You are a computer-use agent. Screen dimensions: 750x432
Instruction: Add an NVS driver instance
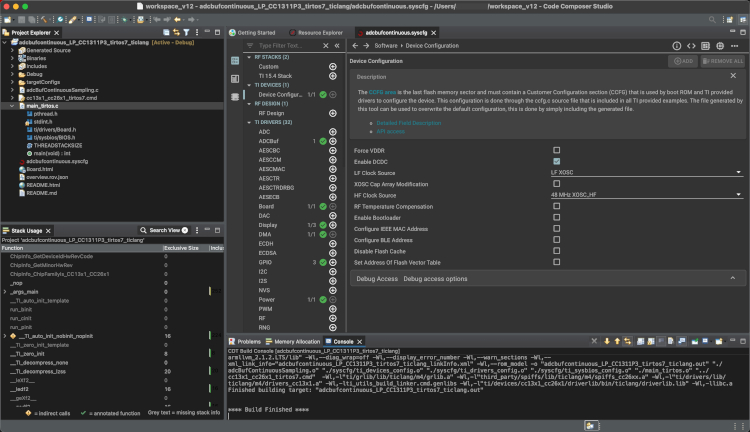point(332,290)
